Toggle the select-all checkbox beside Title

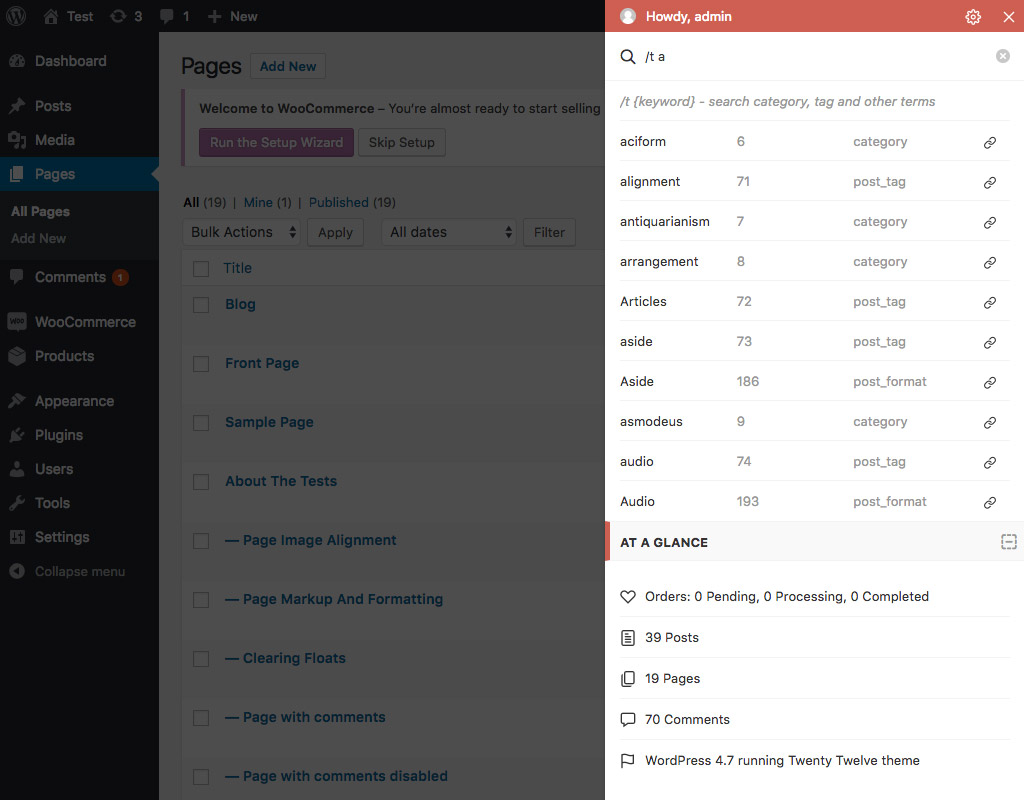tap(201, 268)
